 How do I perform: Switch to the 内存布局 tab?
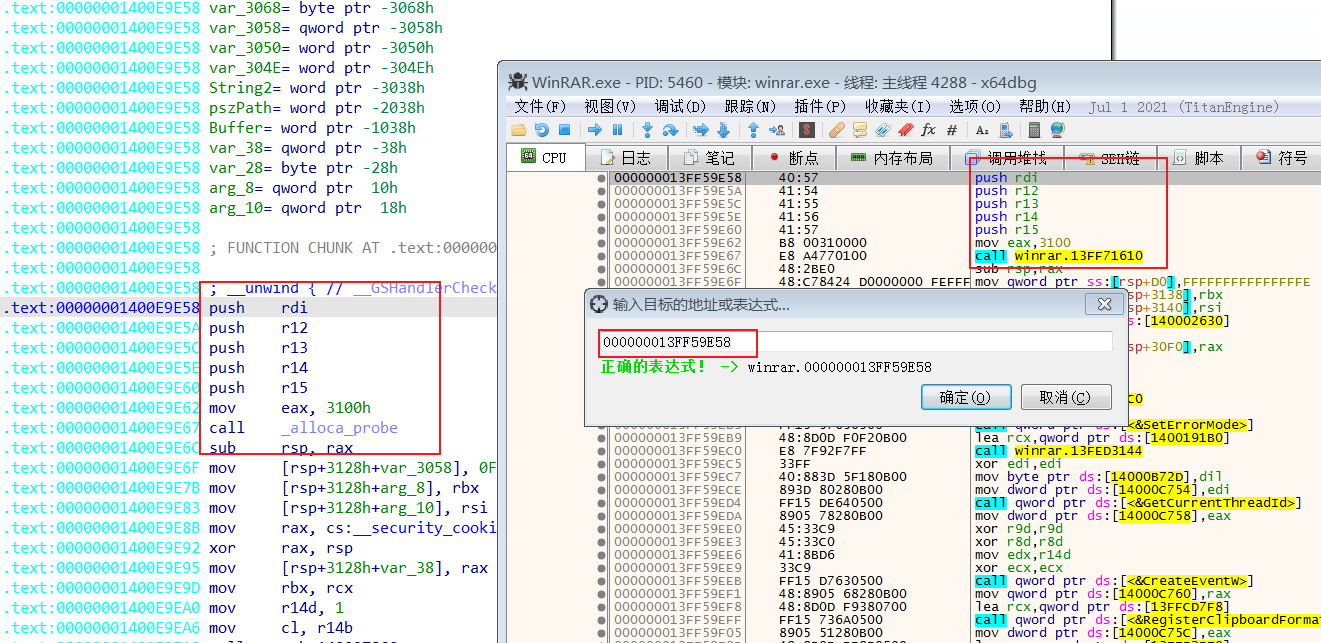[891, 158]
